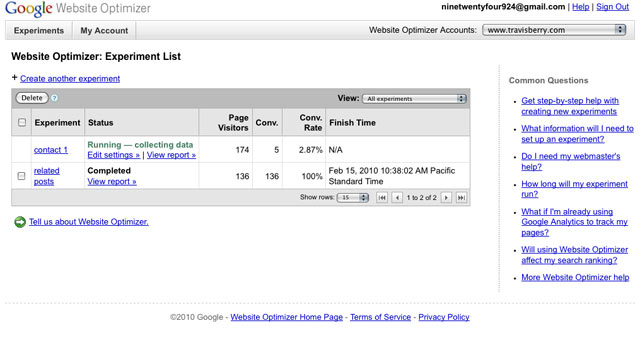
Task: Open Do I need my webmaster's help
Action: [x=571, y=162]
